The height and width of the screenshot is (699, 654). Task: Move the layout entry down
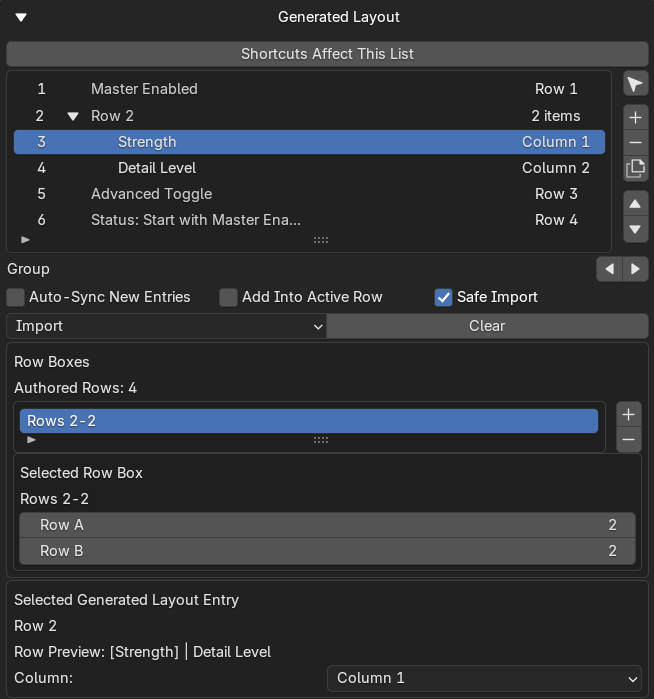point(635,230)
